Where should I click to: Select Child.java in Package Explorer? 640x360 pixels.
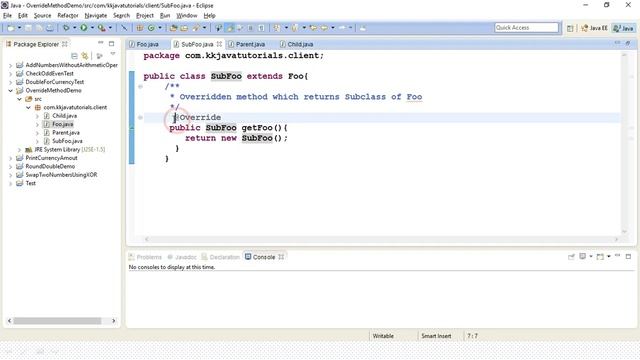tap(64, 116)
